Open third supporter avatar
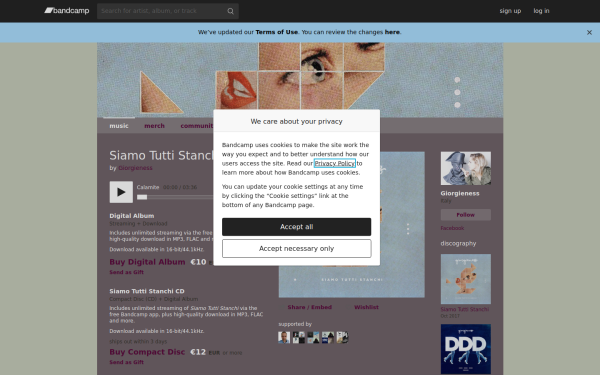The height and width of the screenshot is (375, 600). coord(313,338)
